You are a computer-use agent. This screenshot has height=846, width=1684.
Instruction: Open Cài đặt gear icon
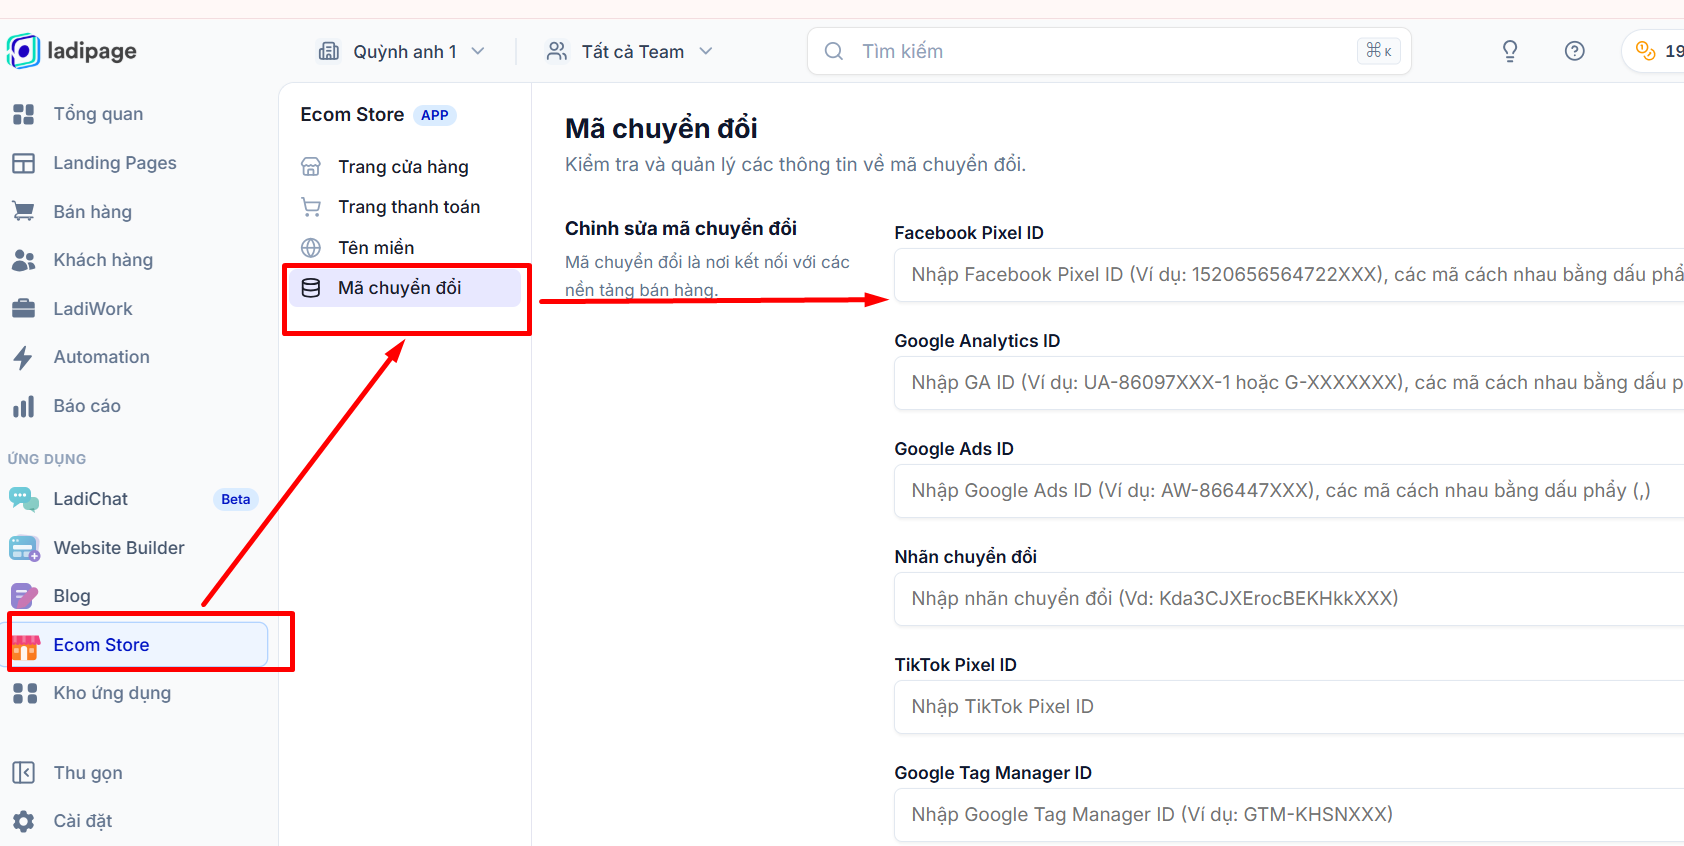tap(24, 821)
